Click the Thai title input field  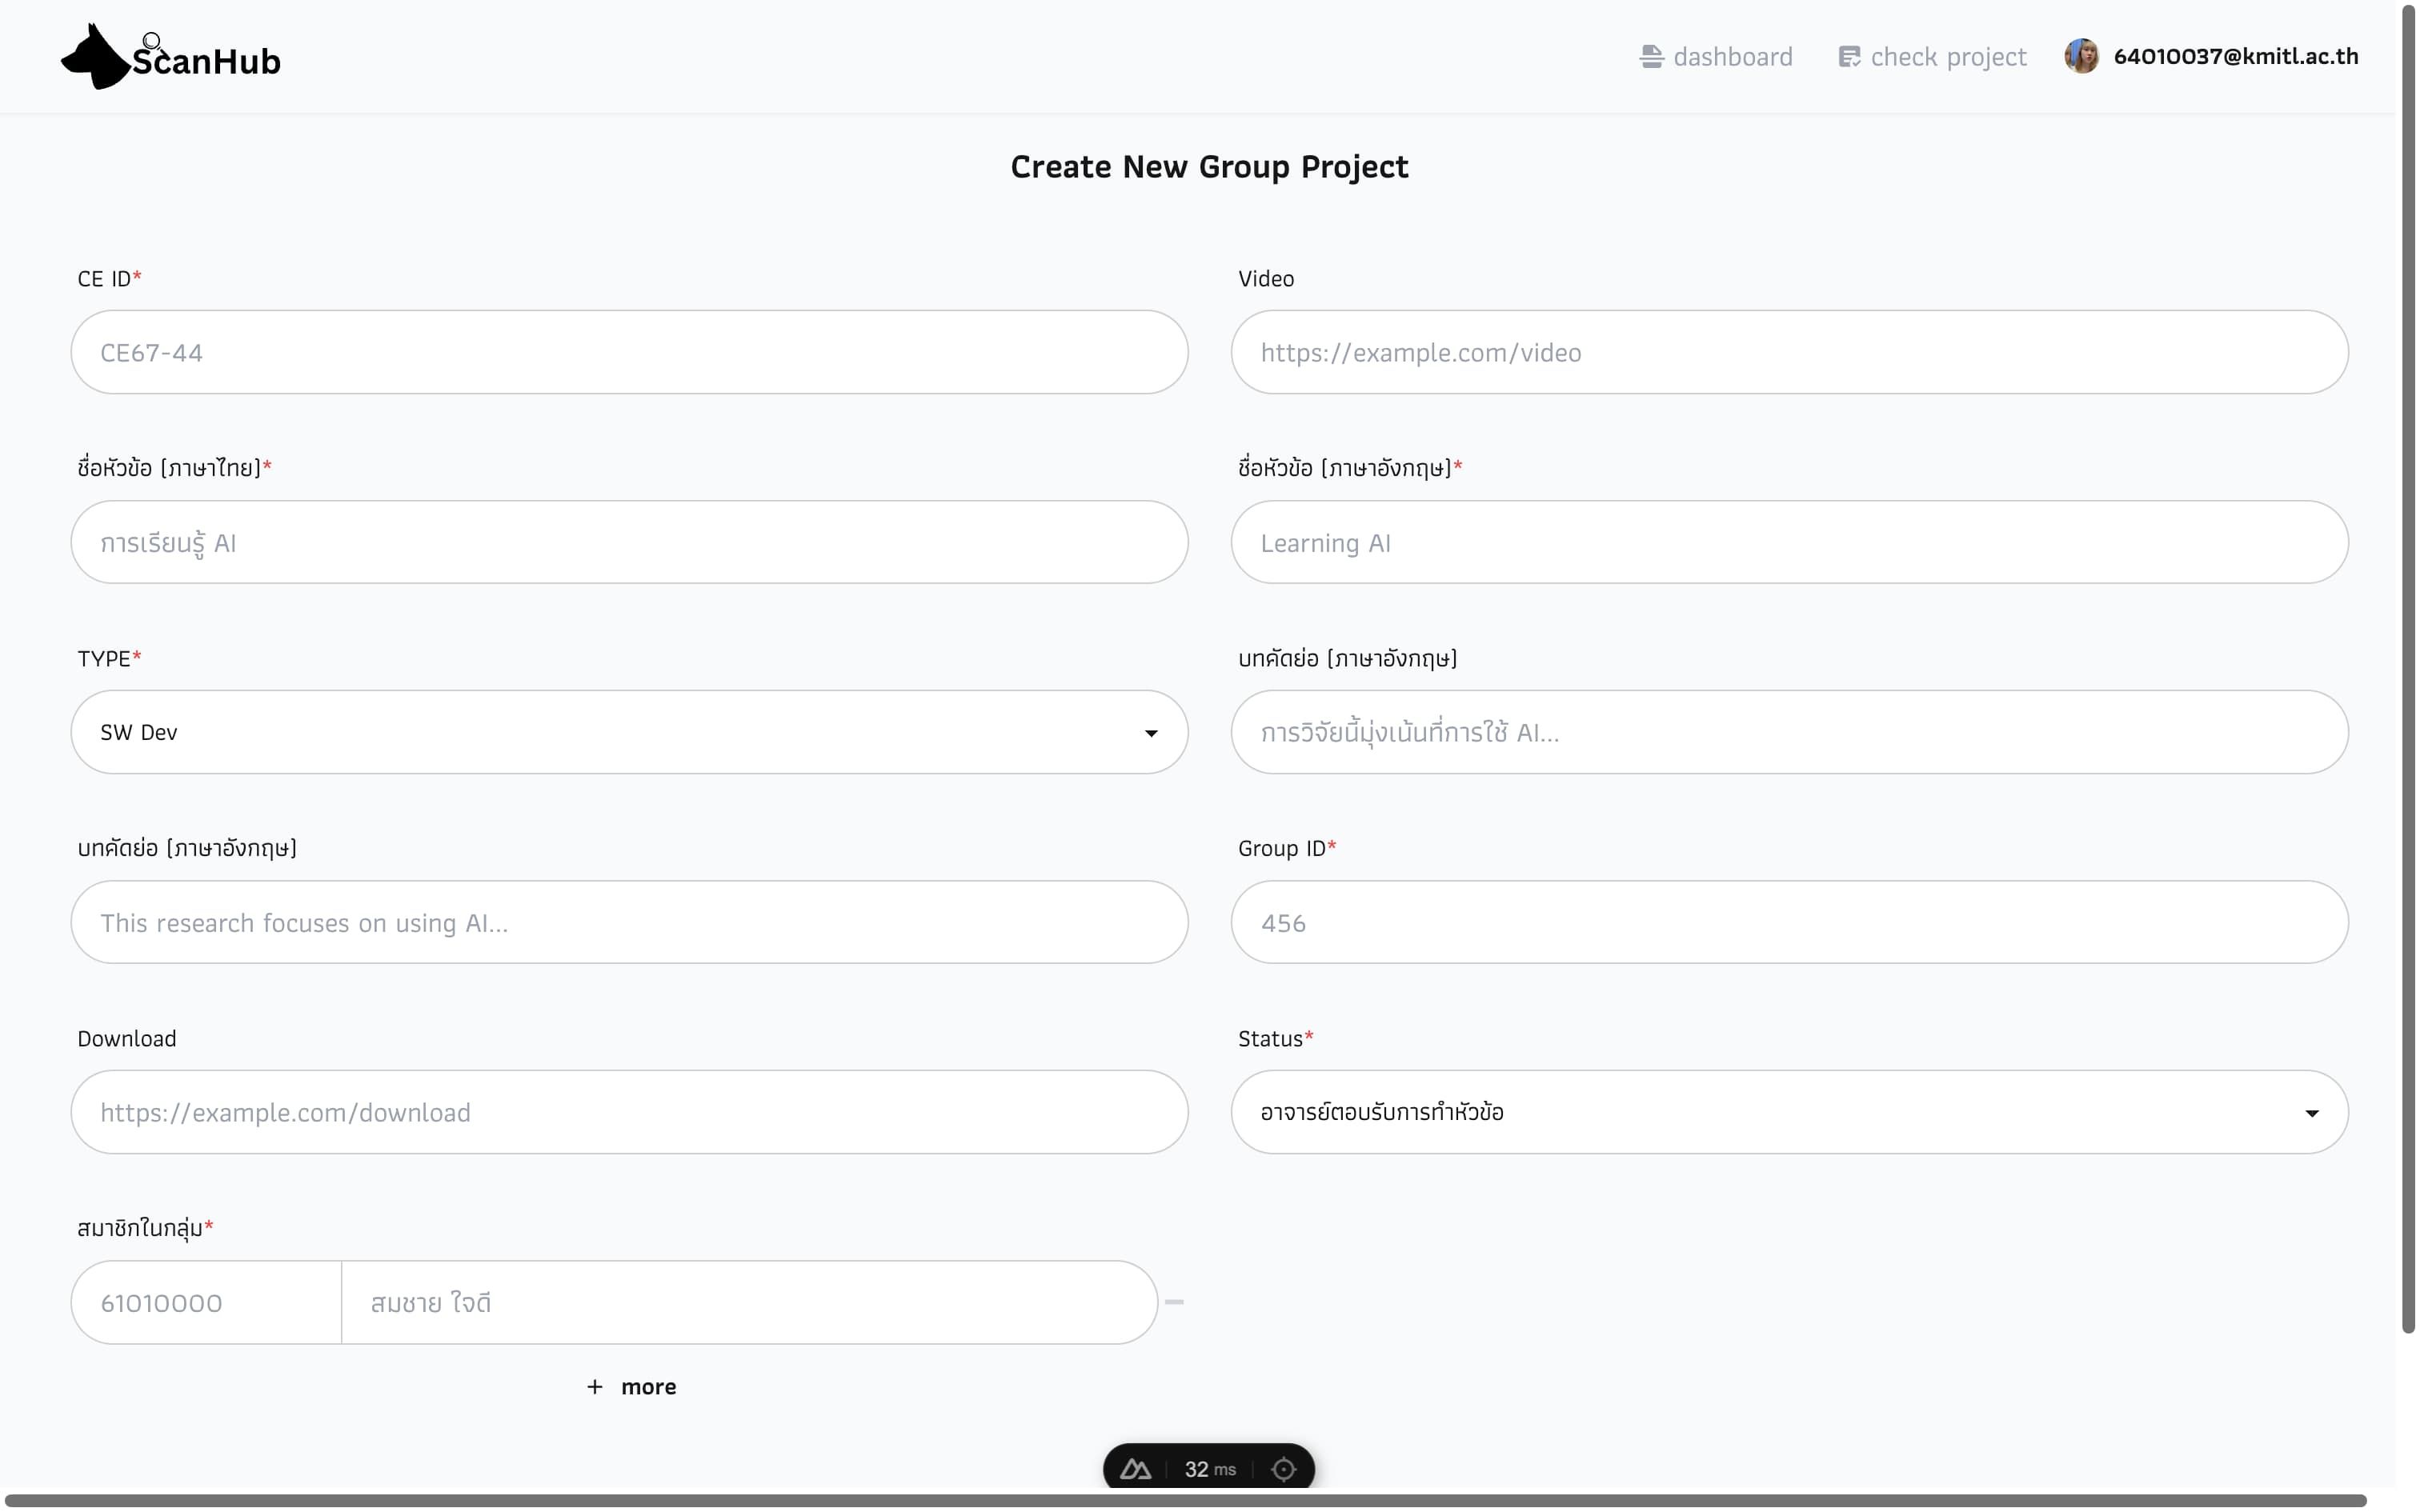click(630, 542)
